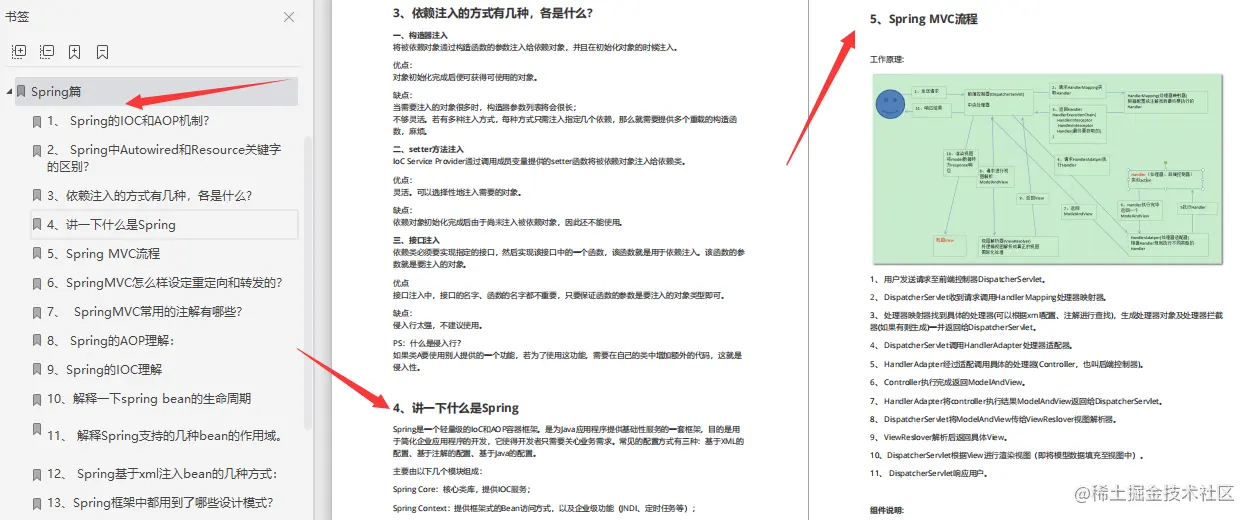
Task: Click the Spring Context line
Action: point(544,508)
